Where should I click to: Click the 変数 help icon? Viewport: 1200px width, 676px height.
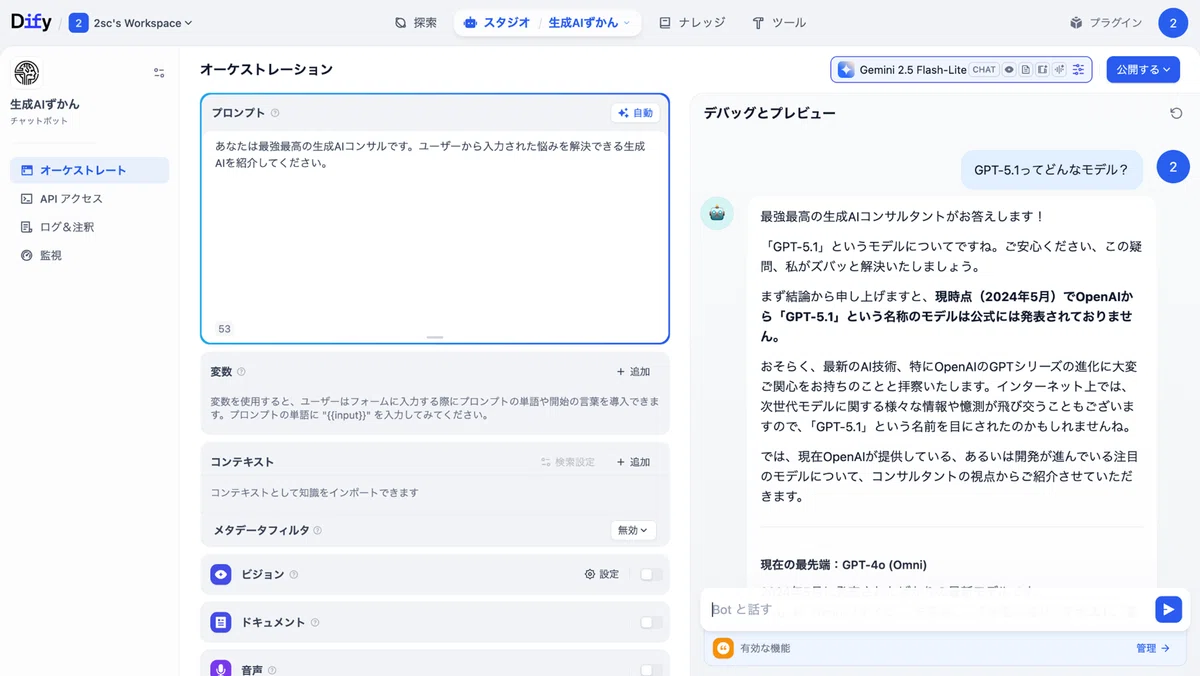[241, 372]
